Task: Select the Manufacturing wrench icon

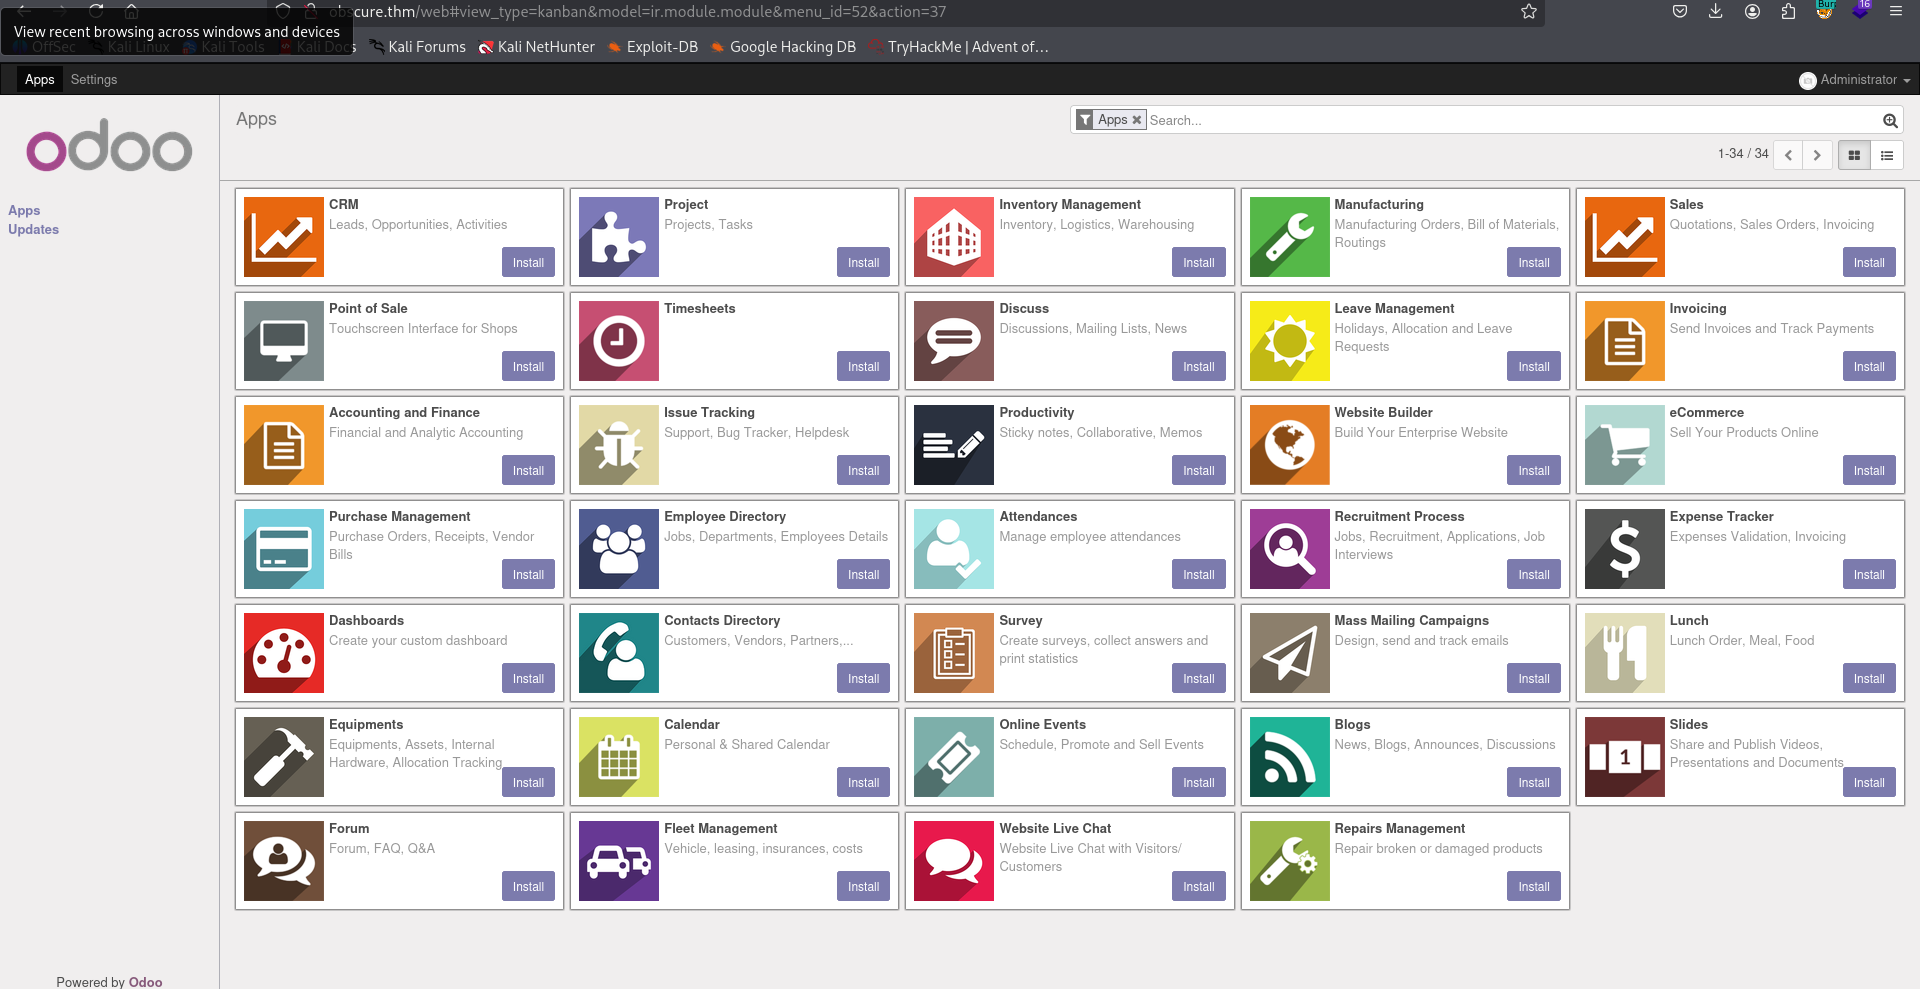Action: 1289,237
